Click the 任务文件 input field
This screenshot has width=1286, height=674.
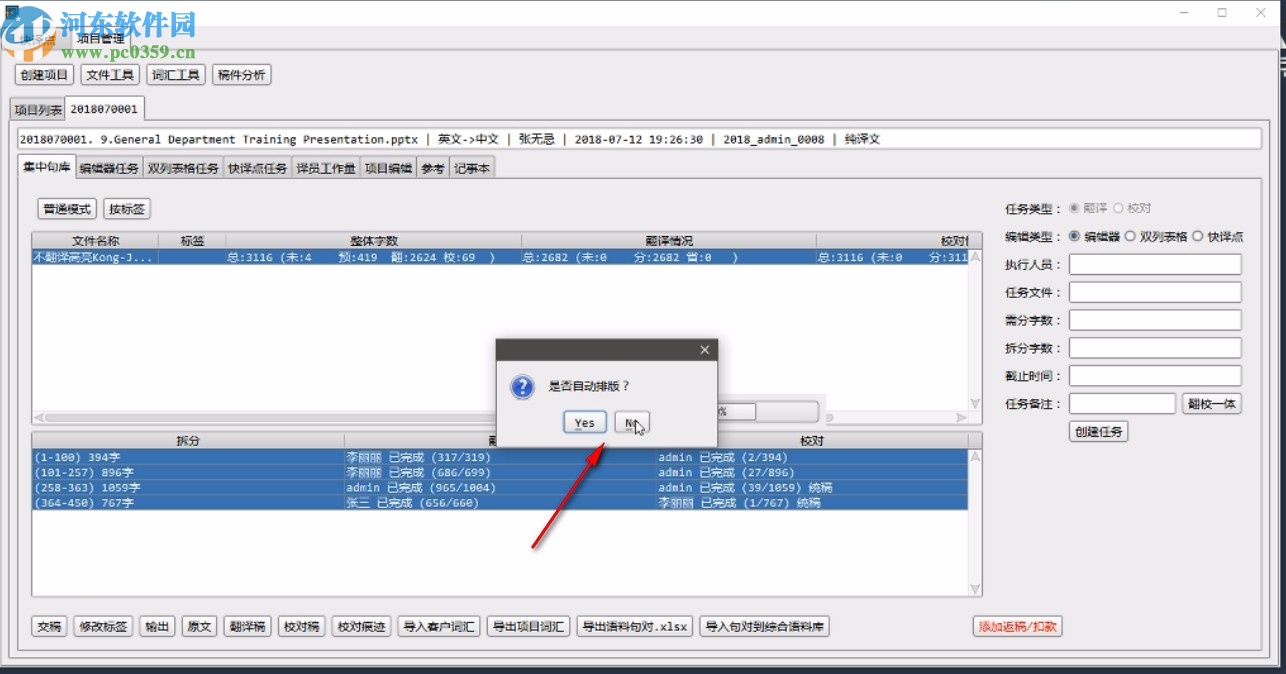(x=1155, y=292)
